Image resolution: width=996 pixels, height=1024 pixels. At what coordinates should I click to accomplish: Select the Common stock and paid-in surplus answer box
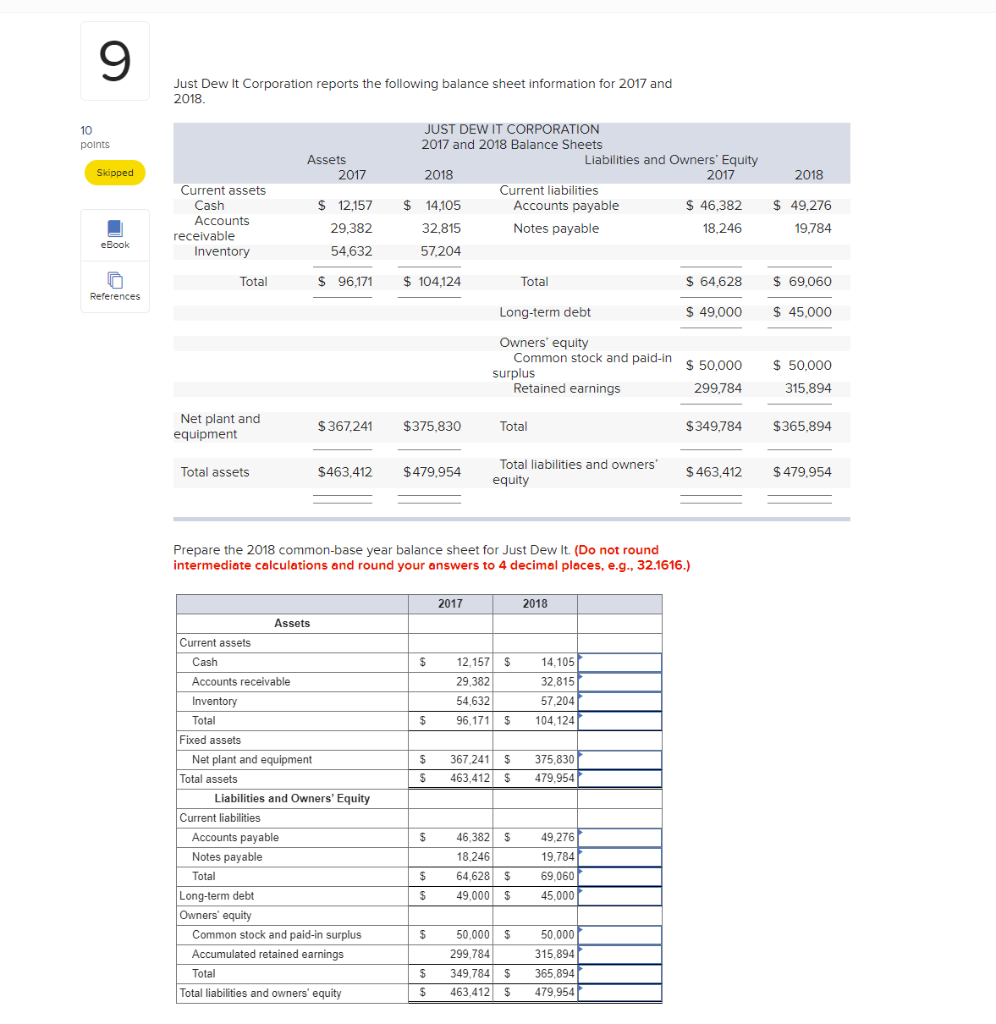(x=620, y=934)
